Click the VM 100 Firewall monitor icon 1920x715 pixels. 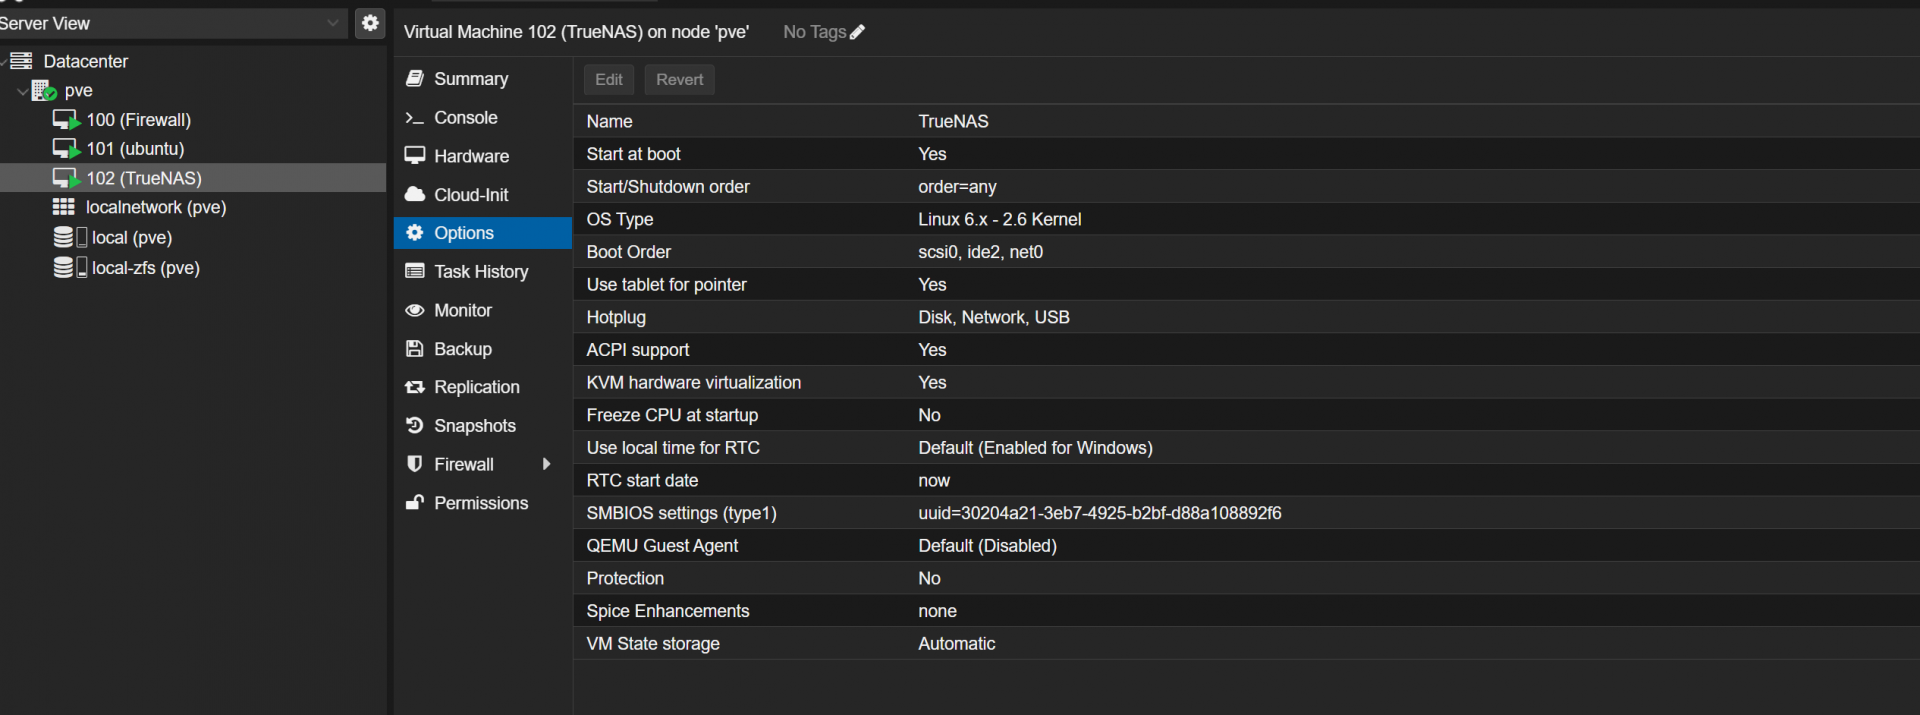pyautogui.click(x=66, y=120)
